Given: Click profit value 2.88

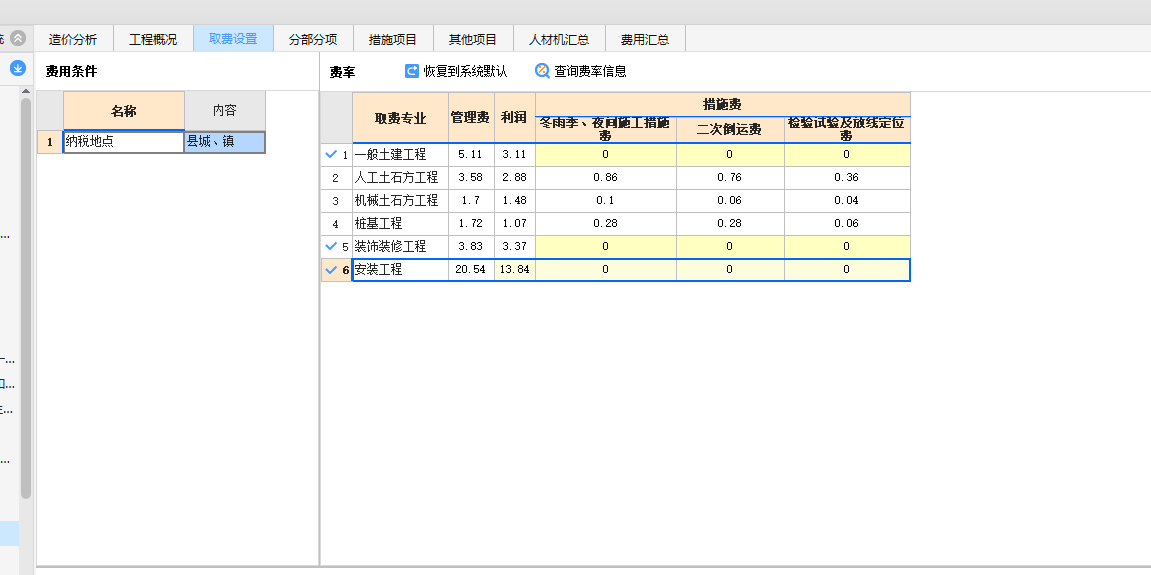Looking at the screenshot, I should coord(515,178).
